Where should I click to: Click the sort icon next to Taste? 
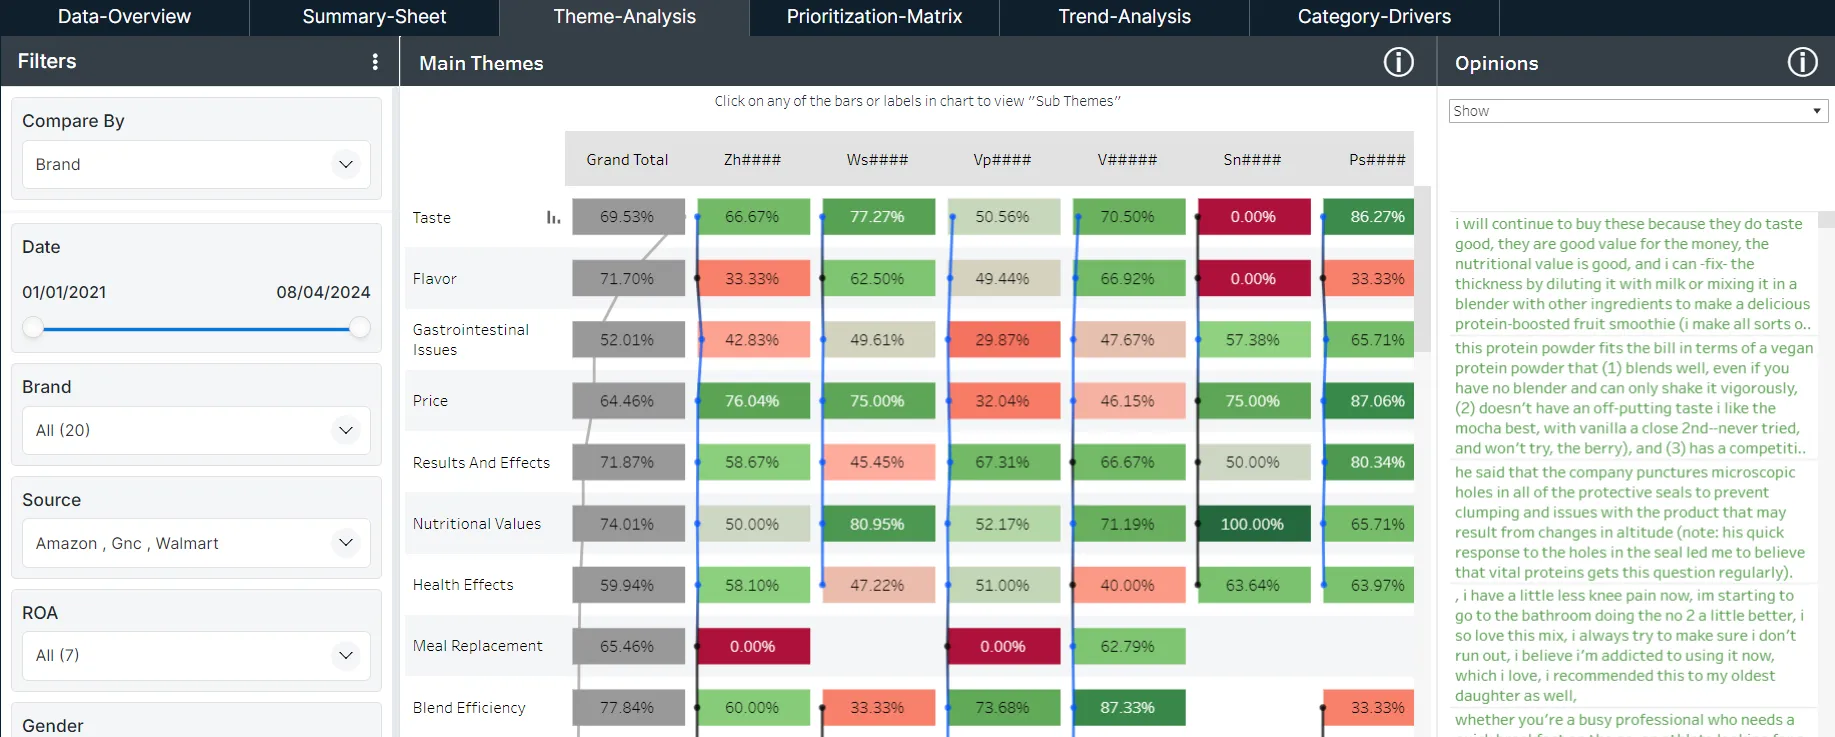(554, 216)
